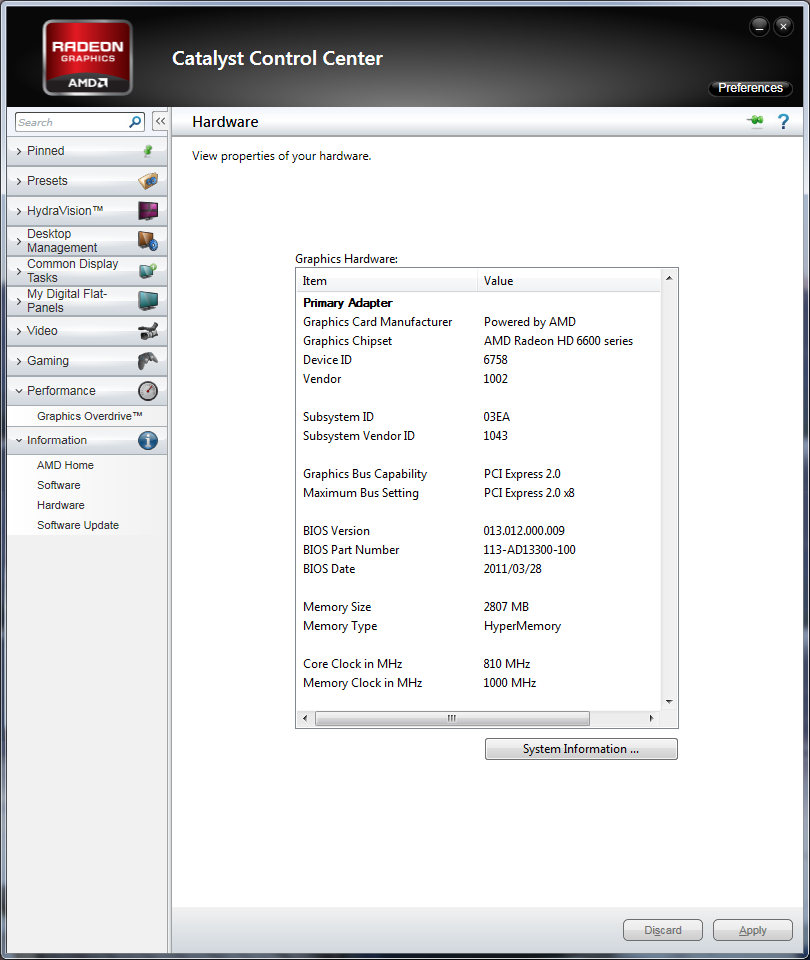Image resolution: width=810 pixels, height=960 pixels.
Task: Click the Item column header
Action: point(386,281)
